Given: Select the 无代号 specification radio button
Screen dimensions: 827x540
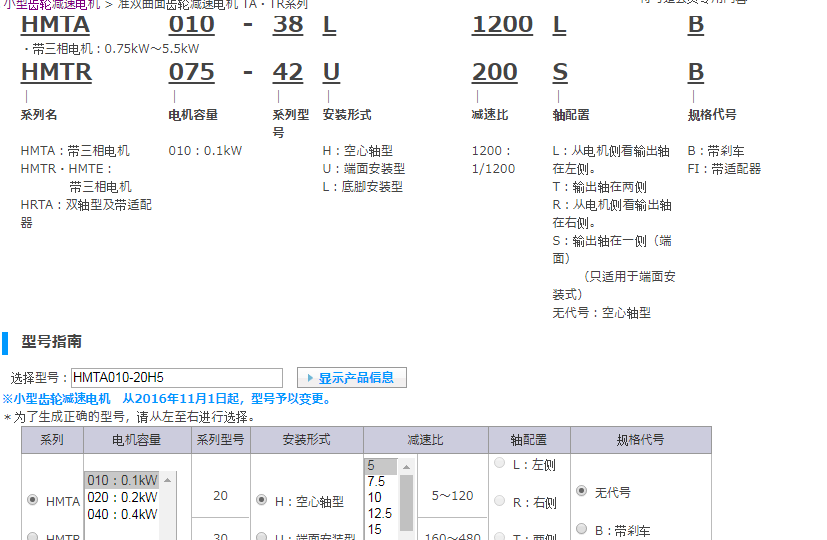Looking at the screenshot, I should point(582,491).
